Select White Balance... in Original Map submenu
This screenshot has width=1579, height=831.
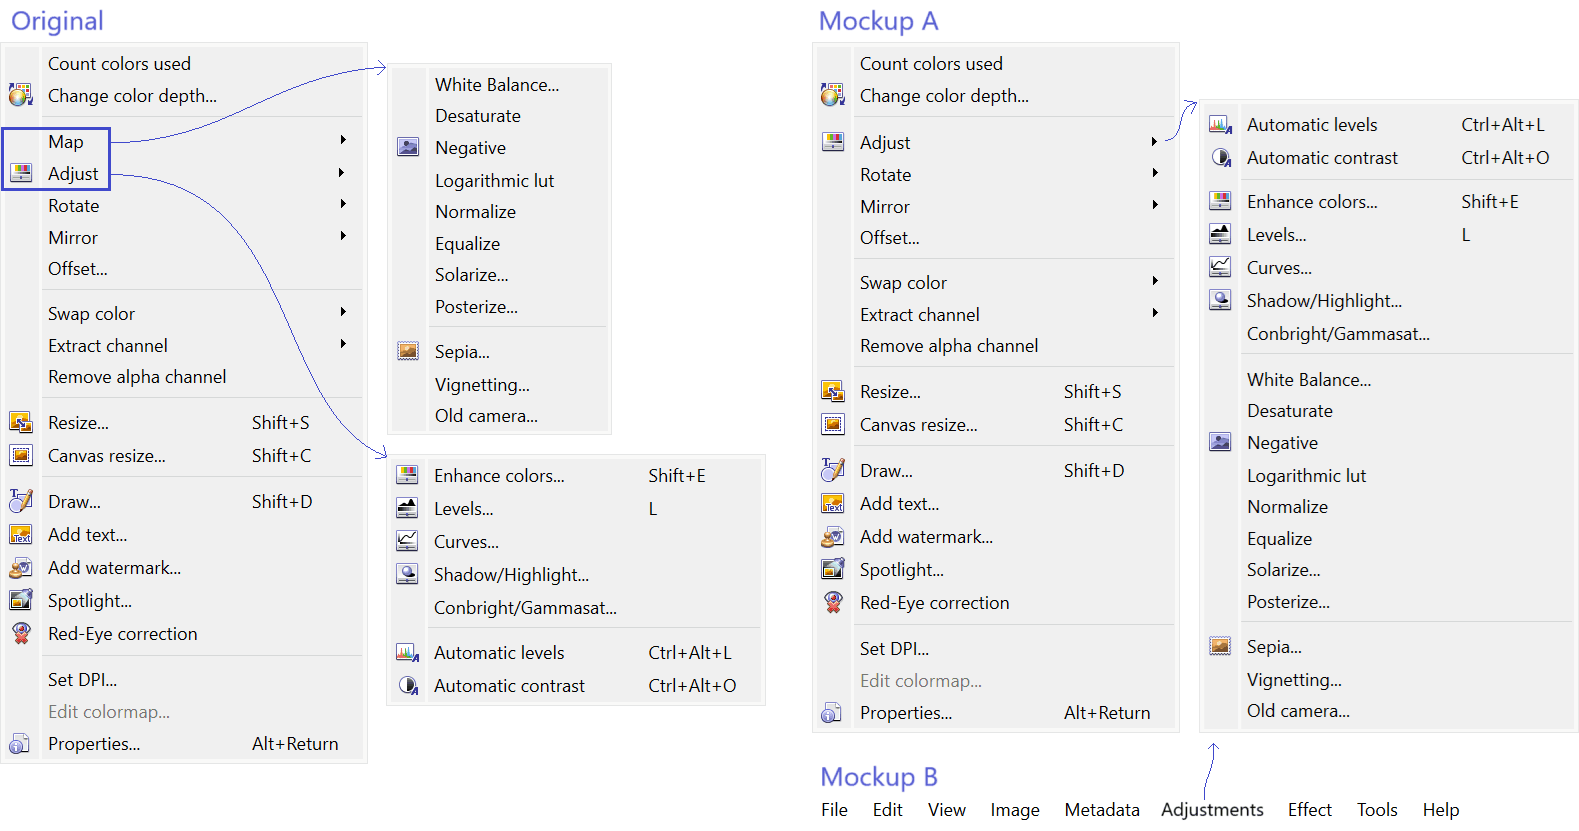coord(497,85)
